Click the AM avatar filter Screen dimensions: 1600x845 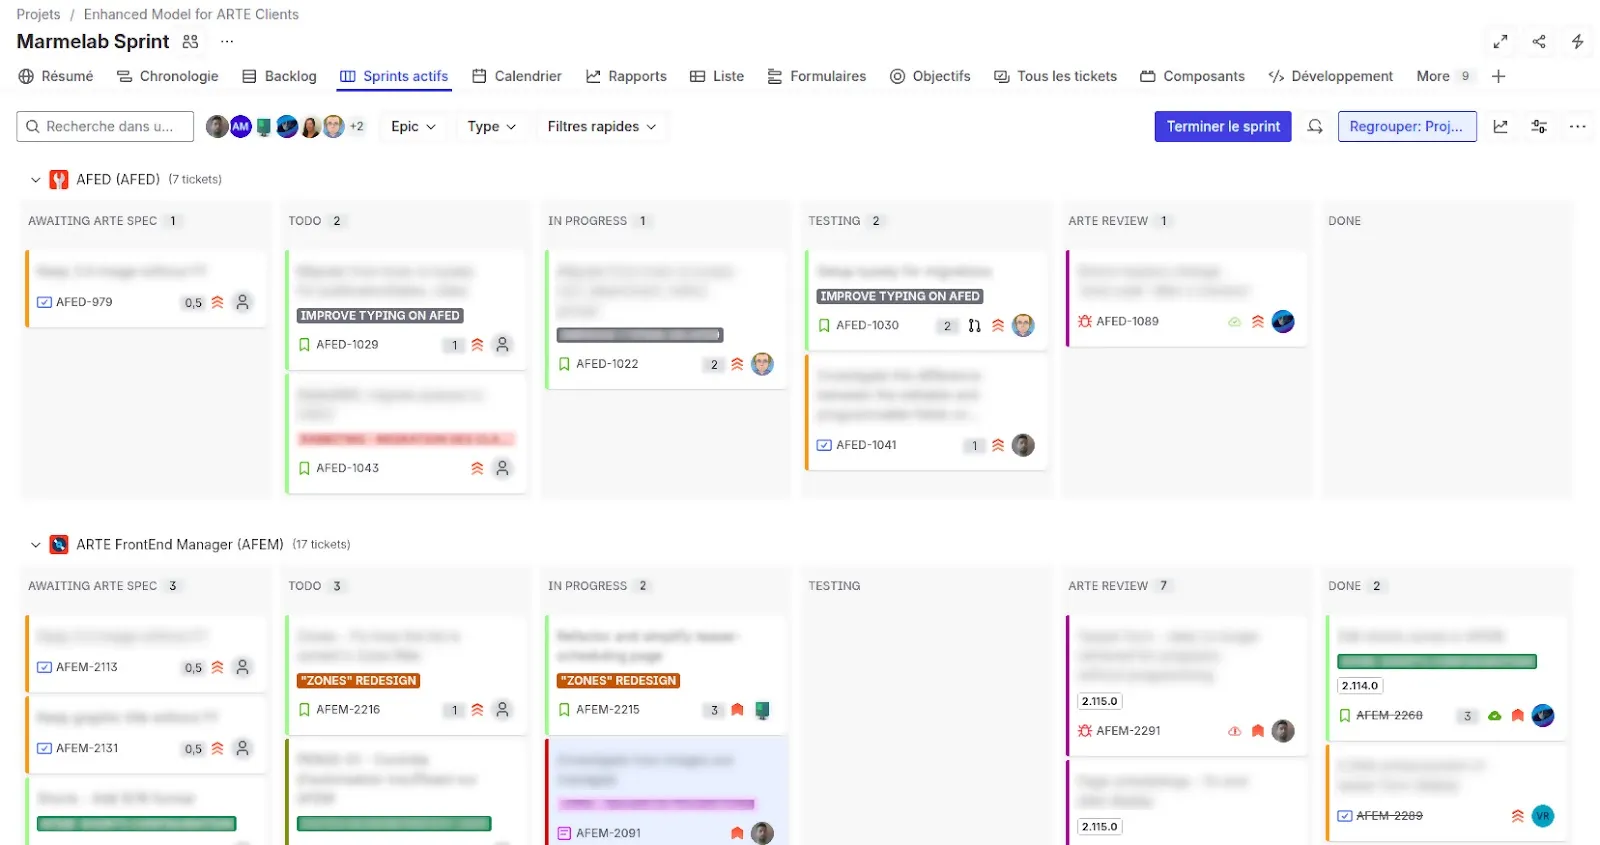(x=240, y=126)
